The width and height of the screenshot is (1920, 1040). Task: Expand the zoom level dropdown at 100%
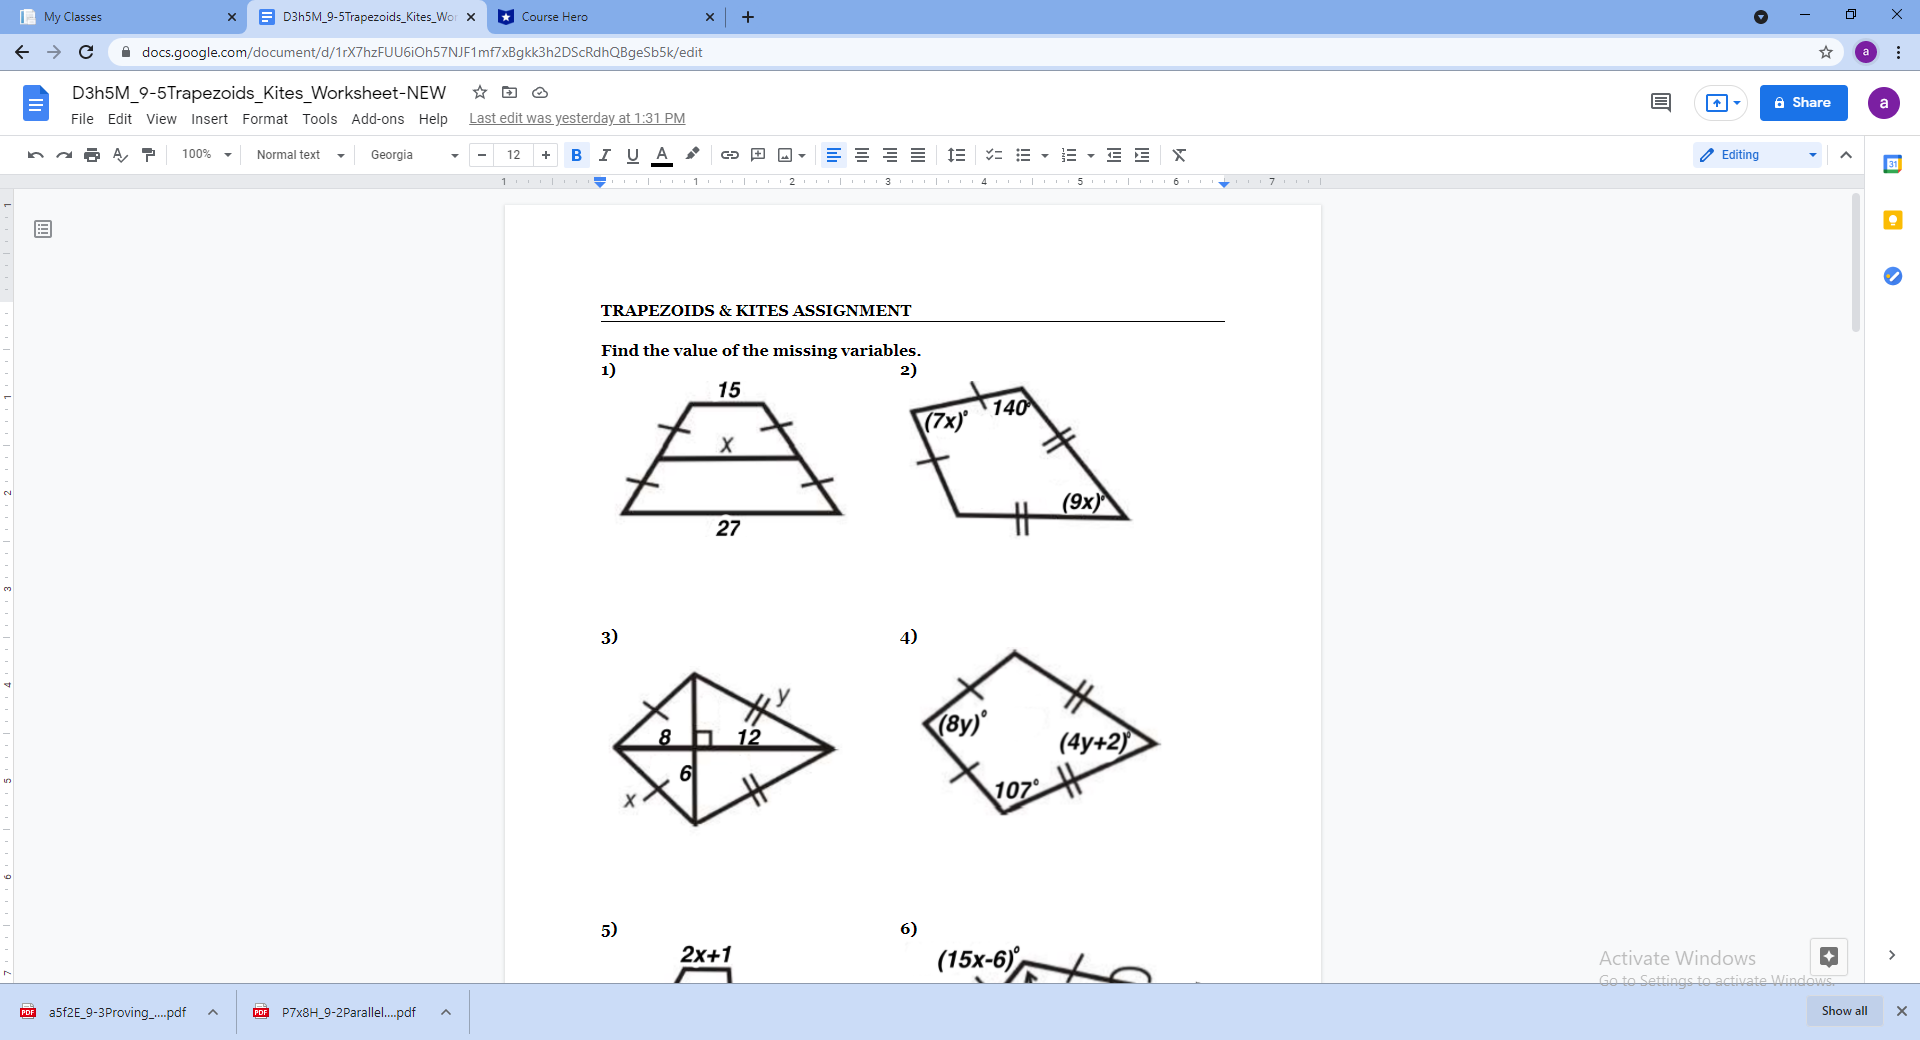click(205, 155)
